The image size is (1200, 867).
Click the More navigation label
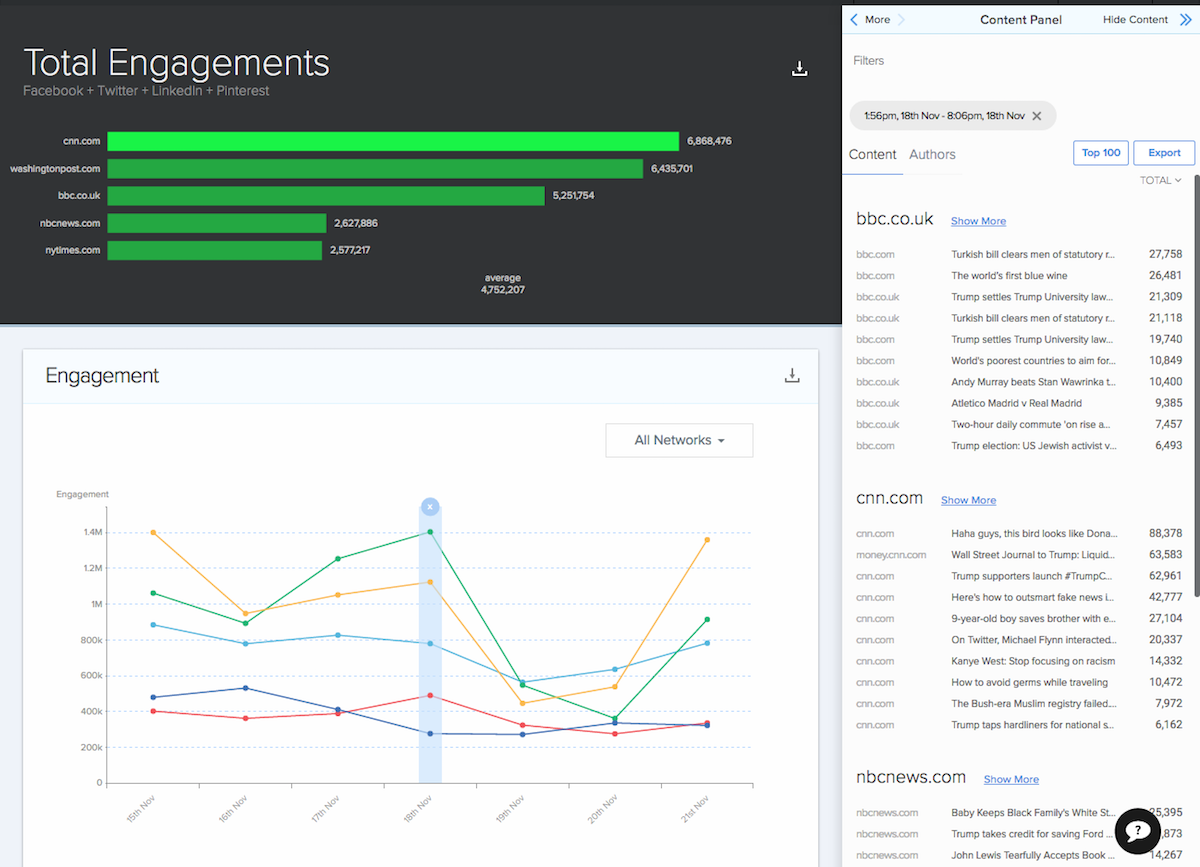[x=877, y=20]
